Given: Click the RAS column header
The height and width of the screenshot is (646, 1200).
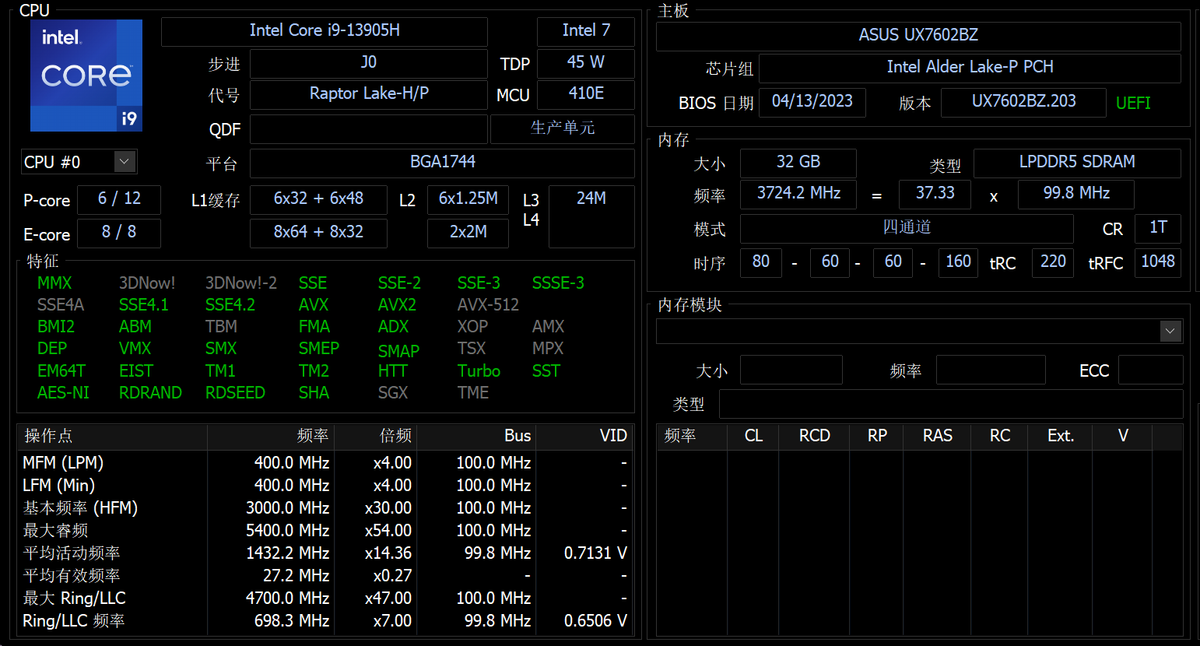Looking at the screenshot, I should click(x=937, y=436).
